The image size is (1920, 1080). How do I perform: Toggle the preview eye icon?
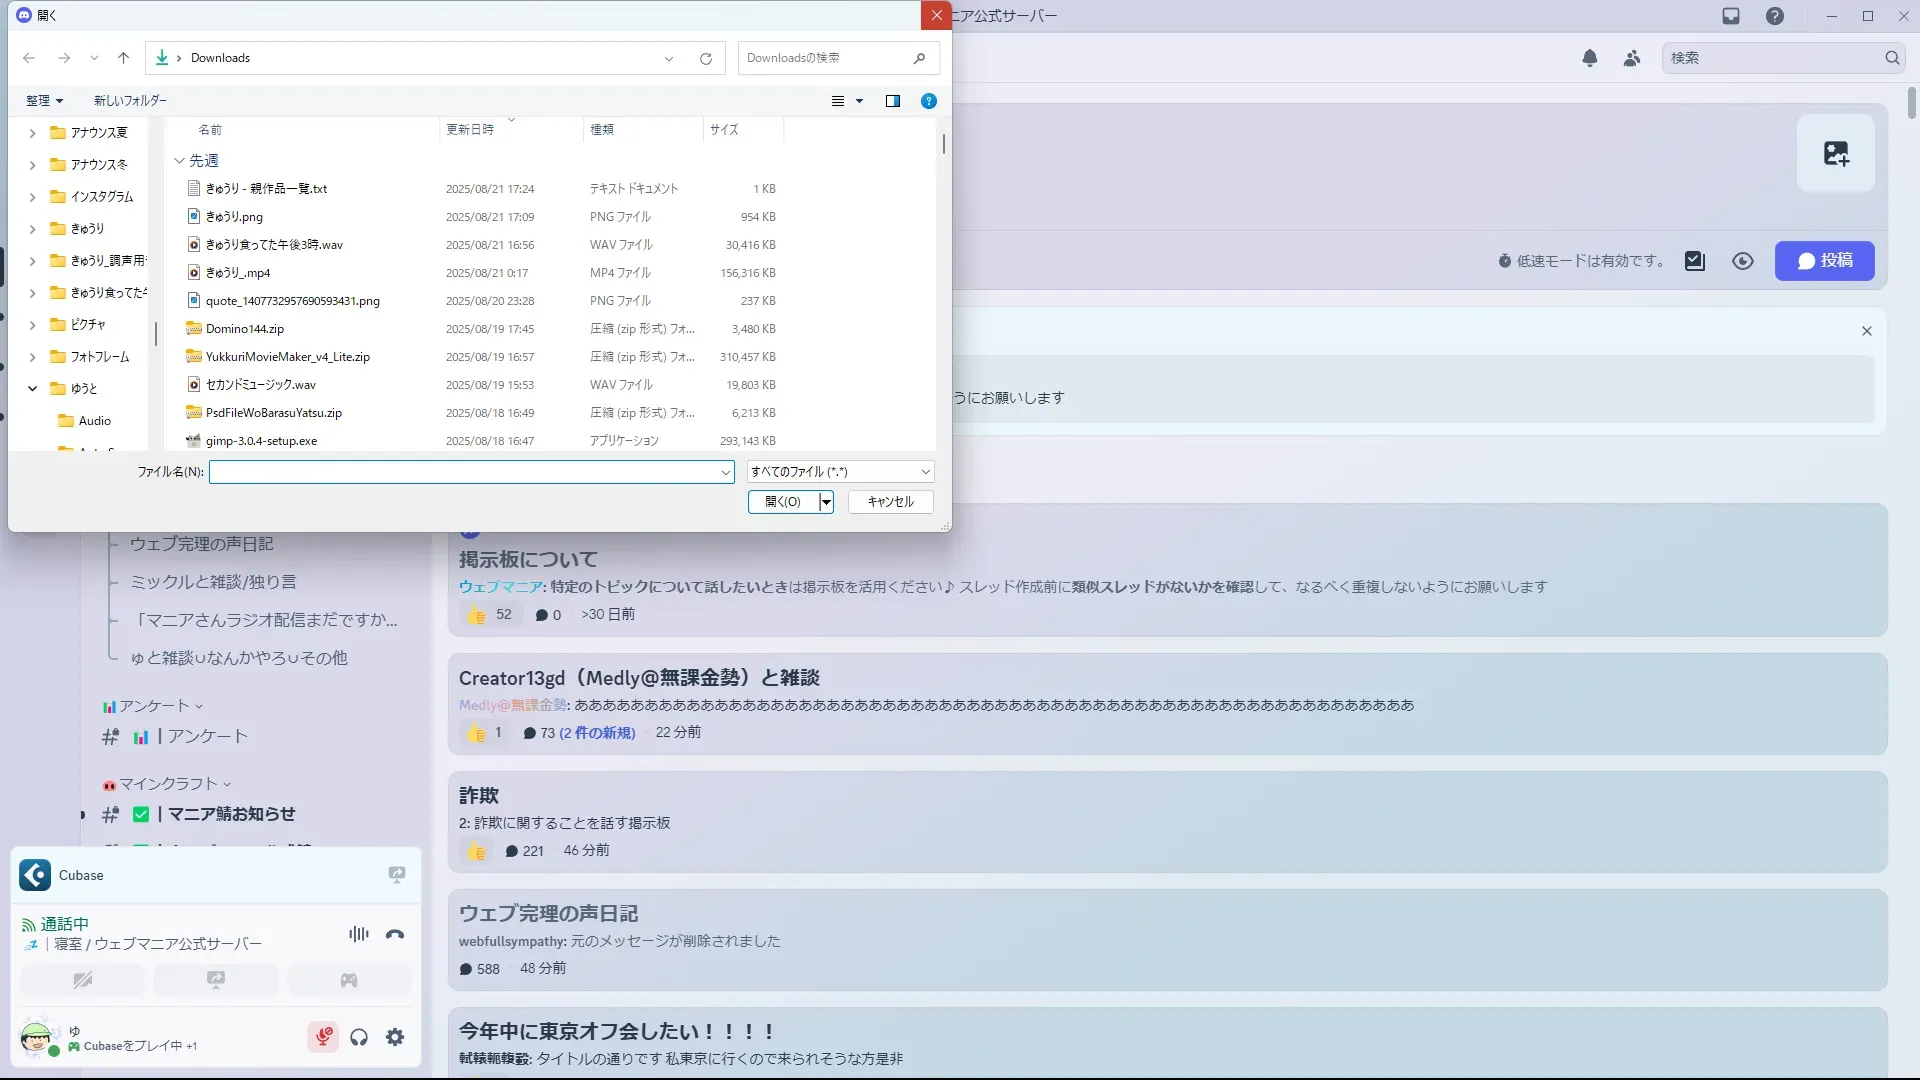1743,261
